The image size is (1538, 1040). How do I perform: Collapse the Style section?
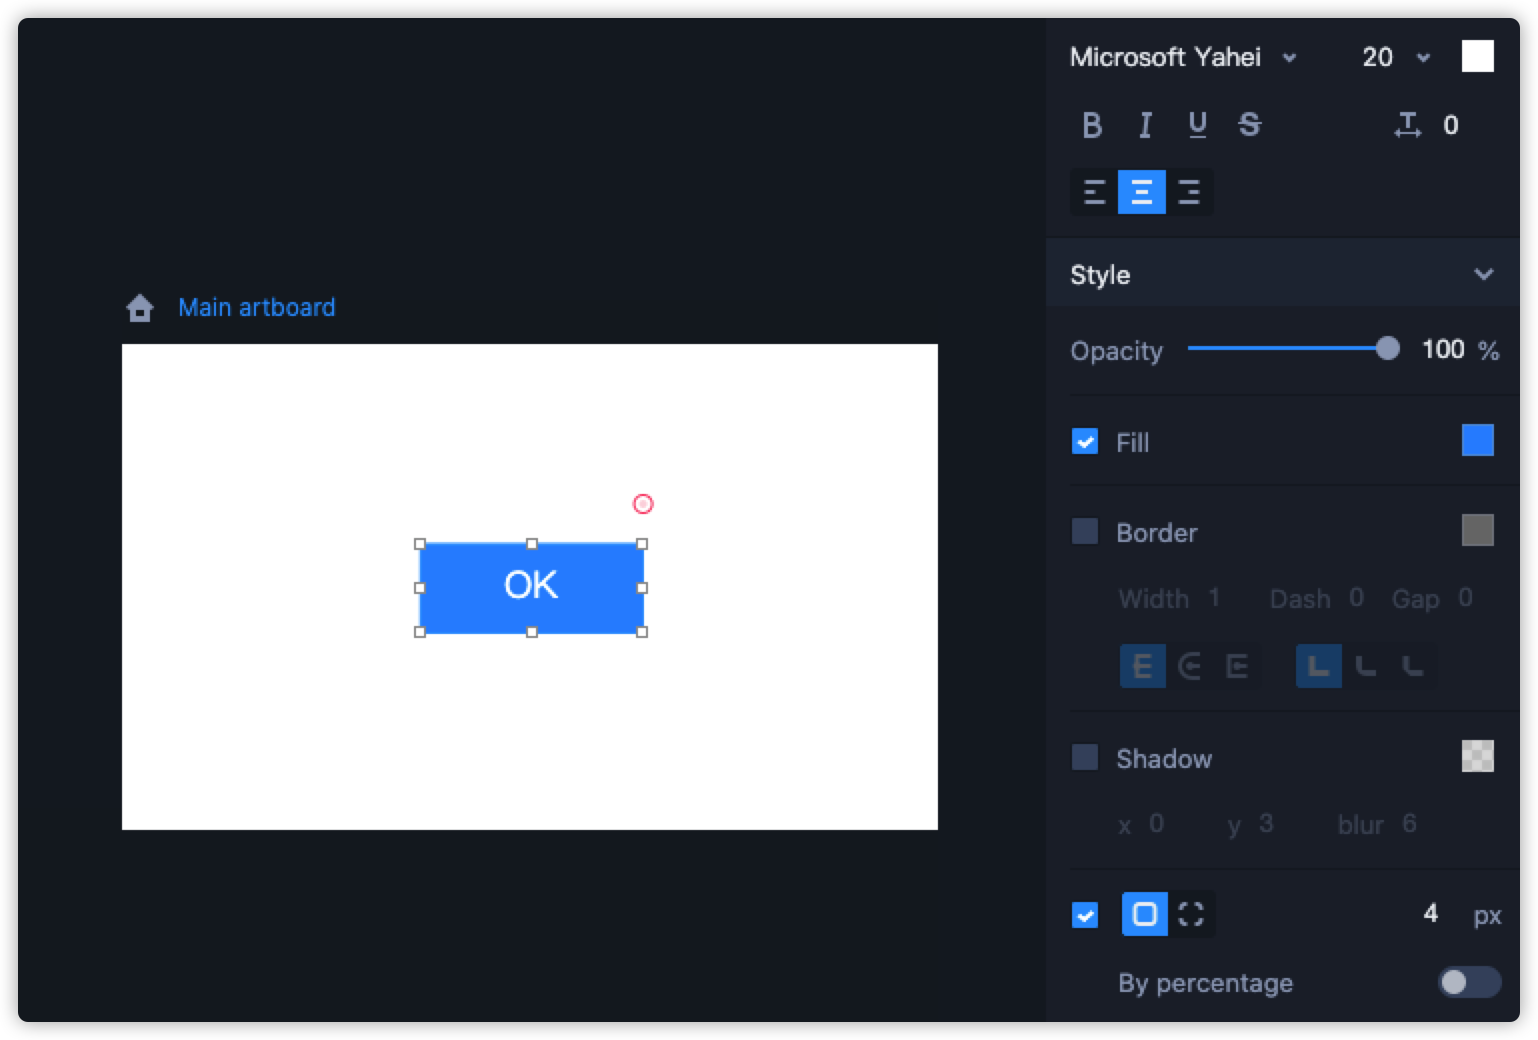[1484, 274]
